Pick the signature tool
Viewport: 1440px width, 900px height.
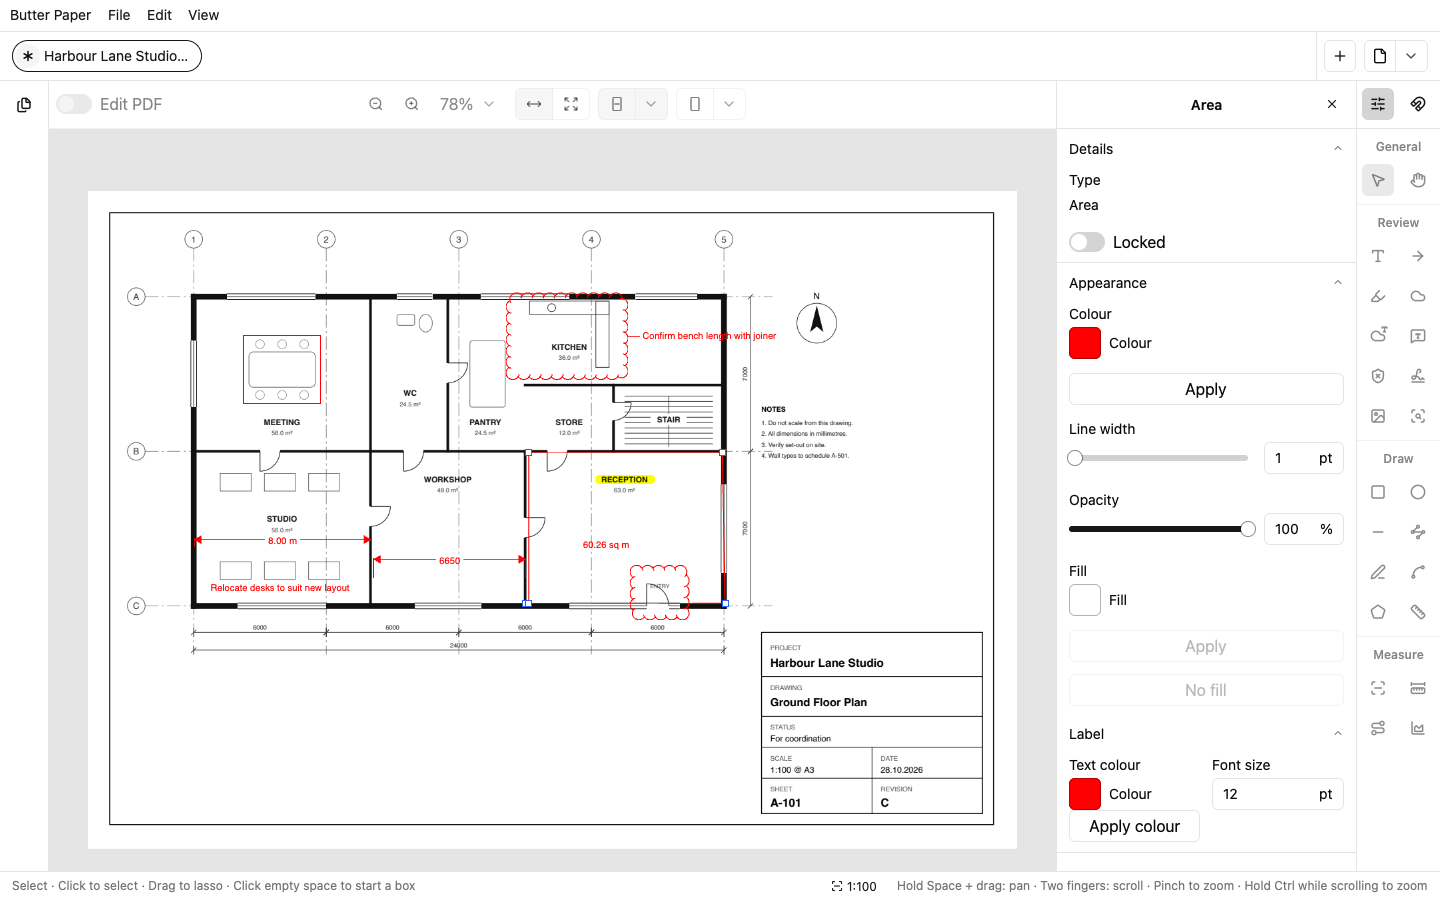point(1418,376)
